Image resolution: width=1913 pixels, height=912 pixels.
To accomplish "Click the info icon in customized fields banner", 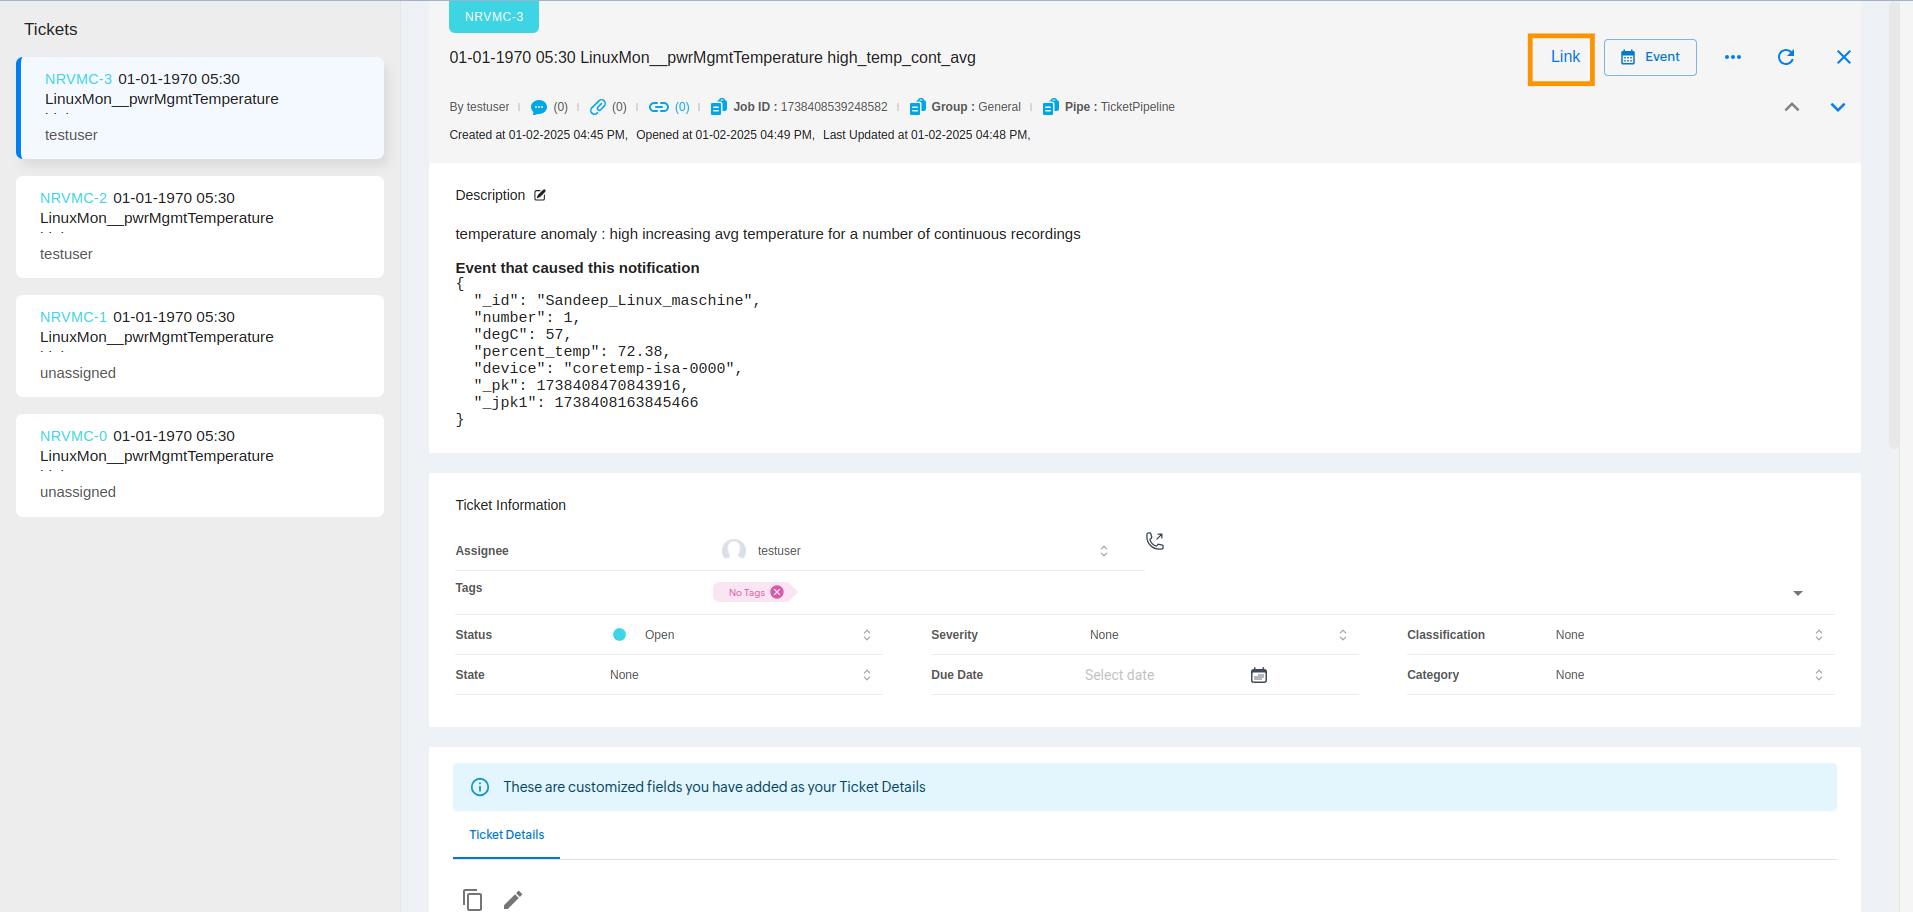I will (480, 787).
